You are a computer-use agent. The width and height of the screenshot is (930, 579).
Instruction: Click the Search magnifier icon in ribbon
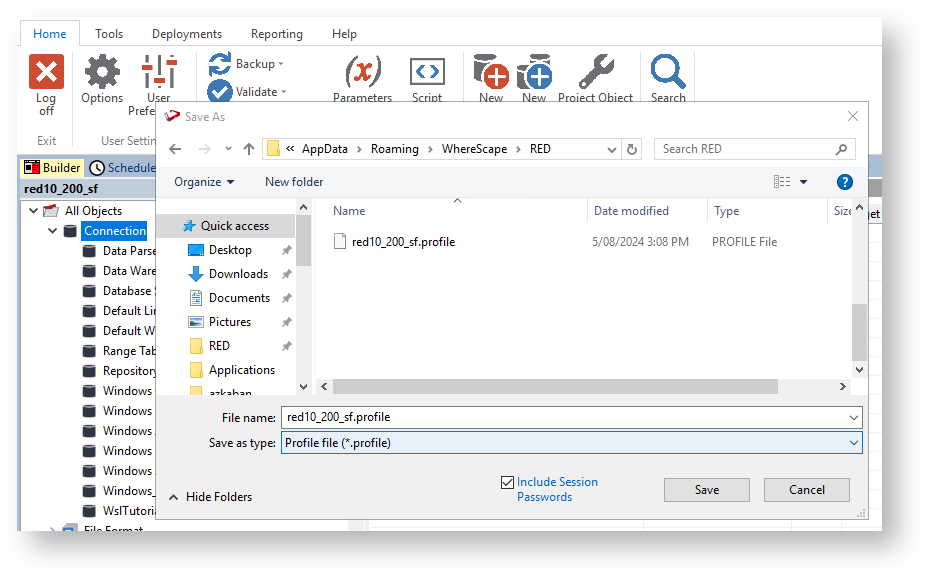pyautogui.click(x=668, y=72)
